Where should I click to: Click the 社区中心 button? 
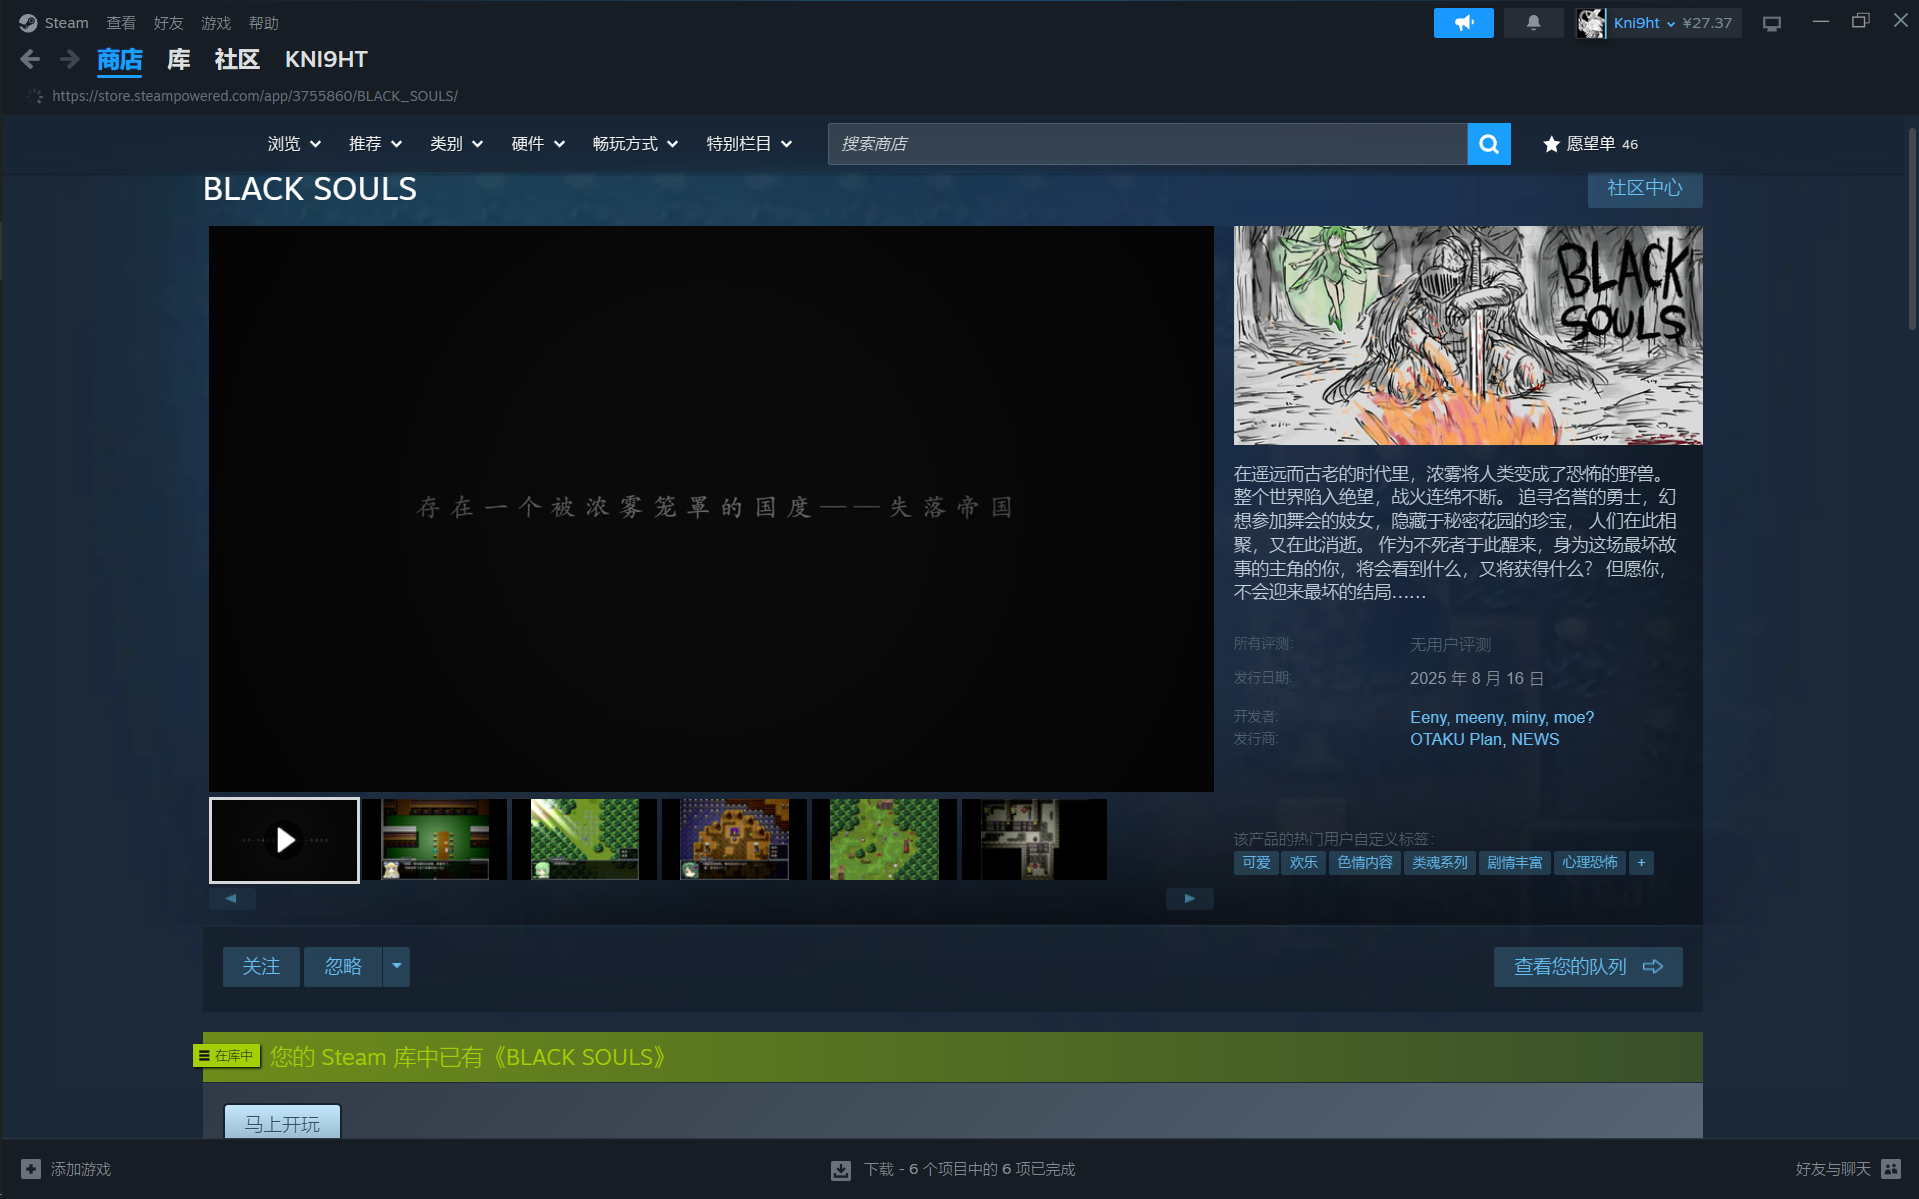1645,188
